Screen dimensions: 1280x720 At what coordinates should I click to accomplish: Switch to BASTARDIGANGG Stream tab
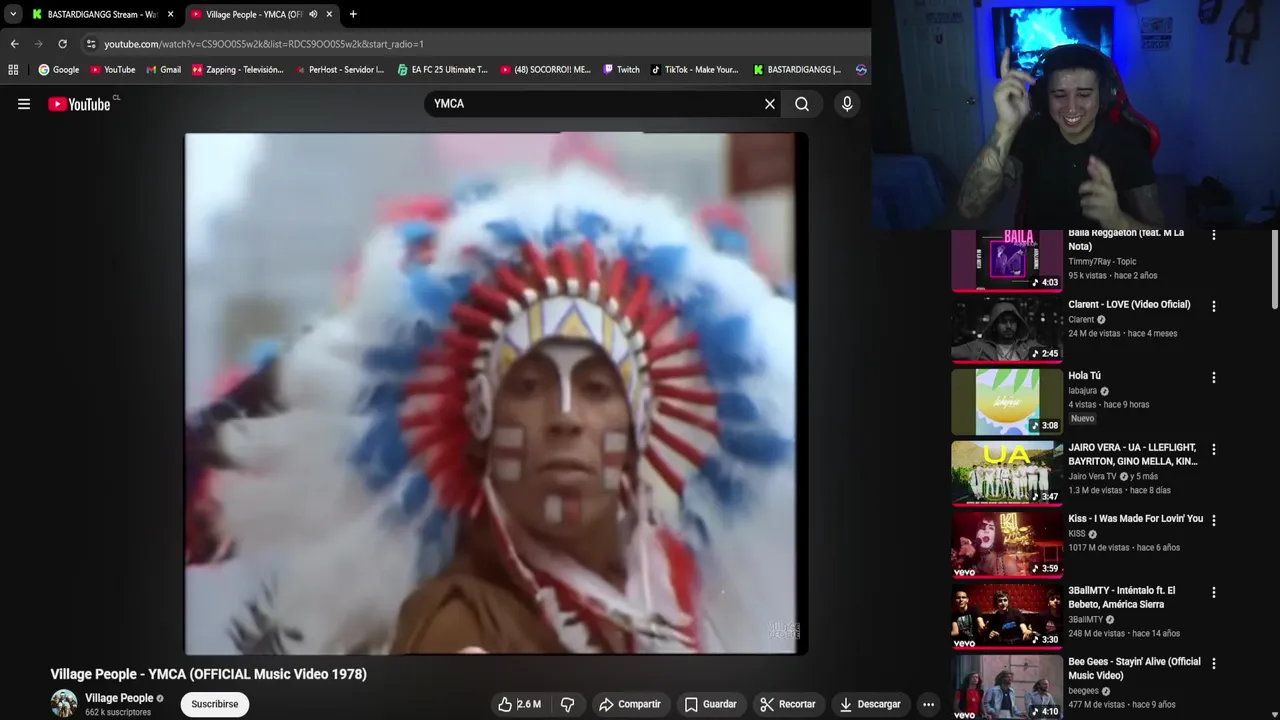(103, 14)
